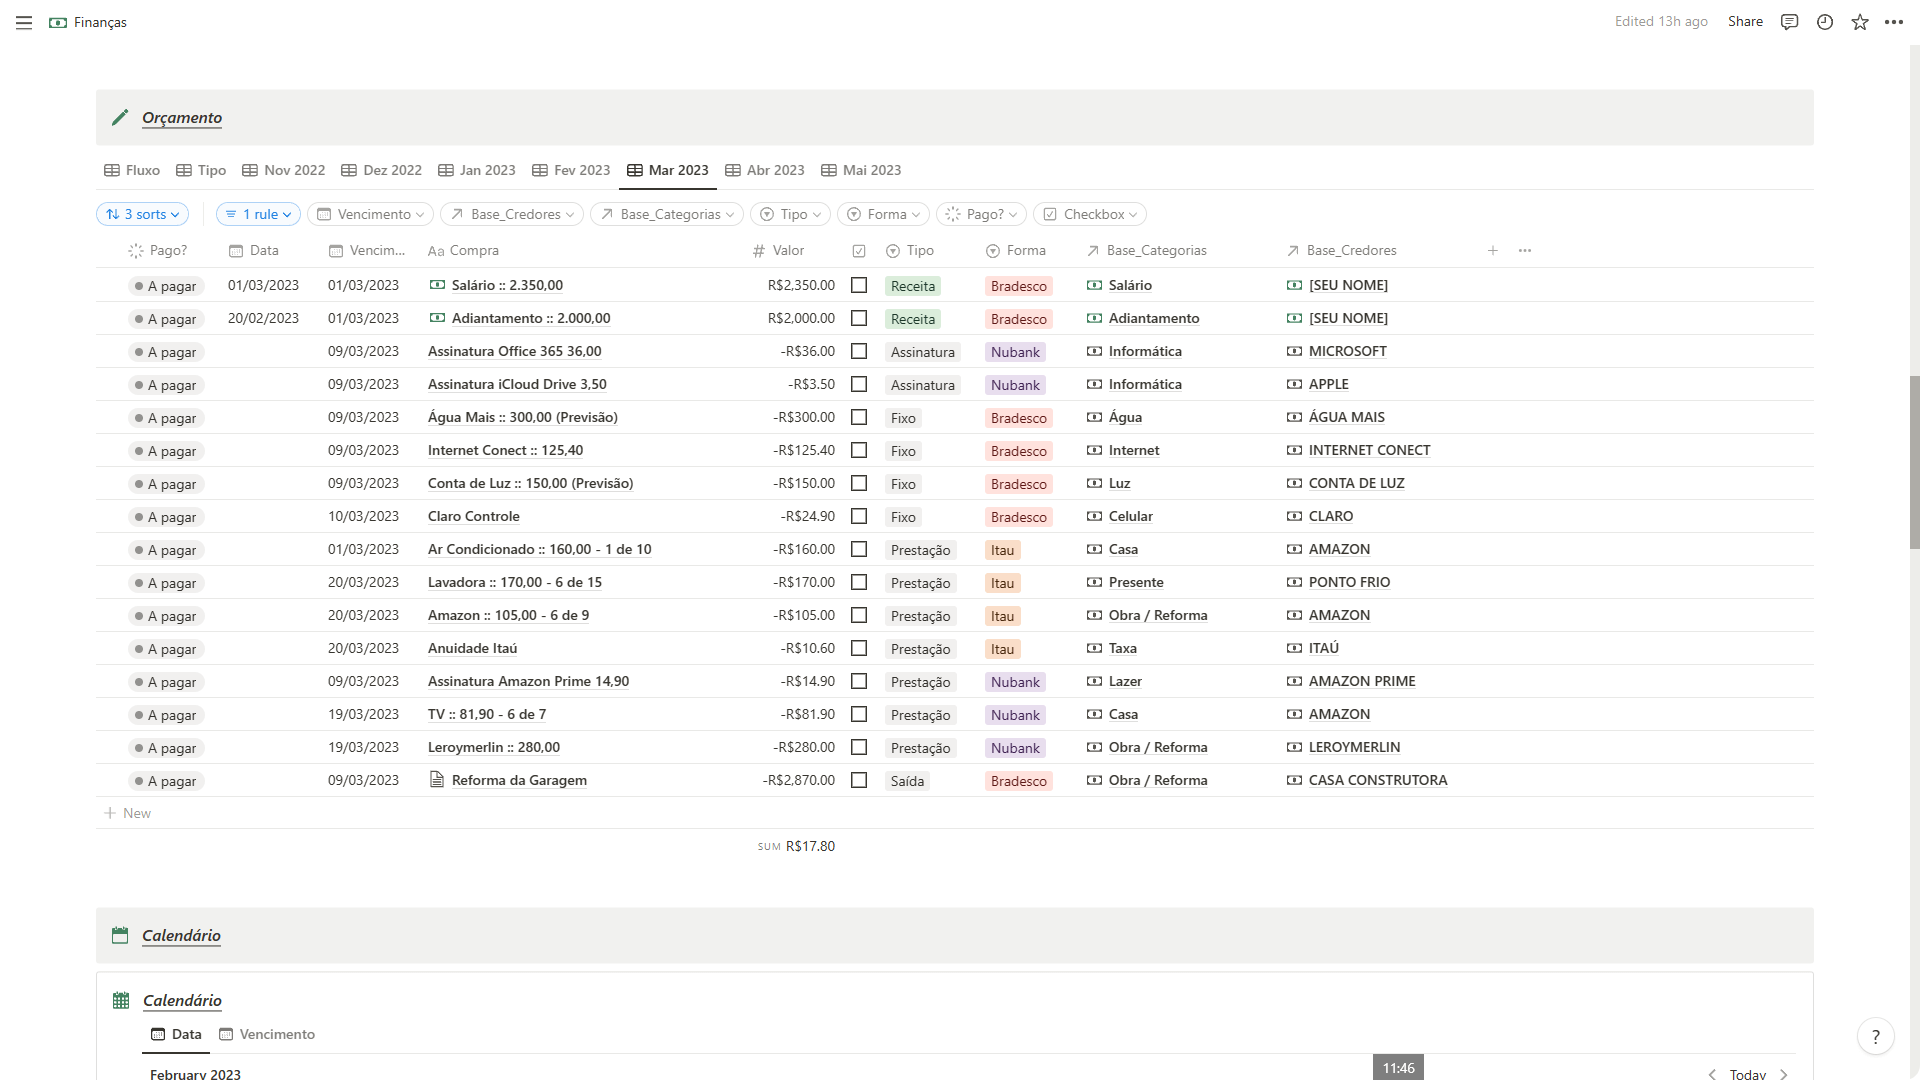Click the Share button
The image size is (1920, 1080).
[1745, 22]
